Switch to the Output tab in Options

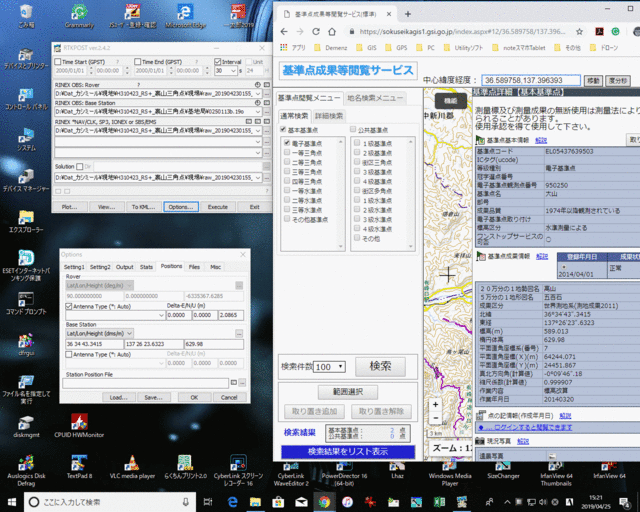pyautogui.click(x=124, y=267)
